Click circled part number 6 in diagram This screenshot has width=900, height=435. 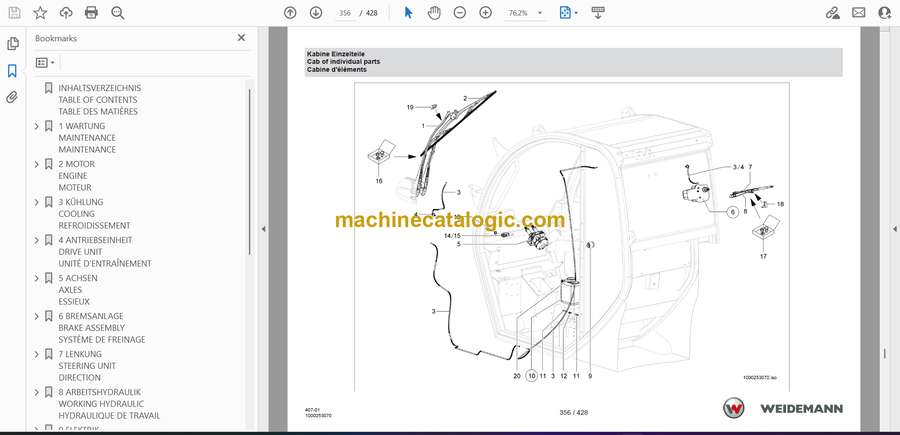pyautogui.click(x=732, y=211)
